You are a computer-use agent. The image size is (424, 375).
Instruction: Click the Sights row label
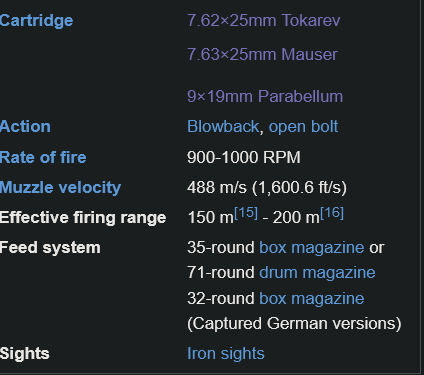click(x=25, y=354)
